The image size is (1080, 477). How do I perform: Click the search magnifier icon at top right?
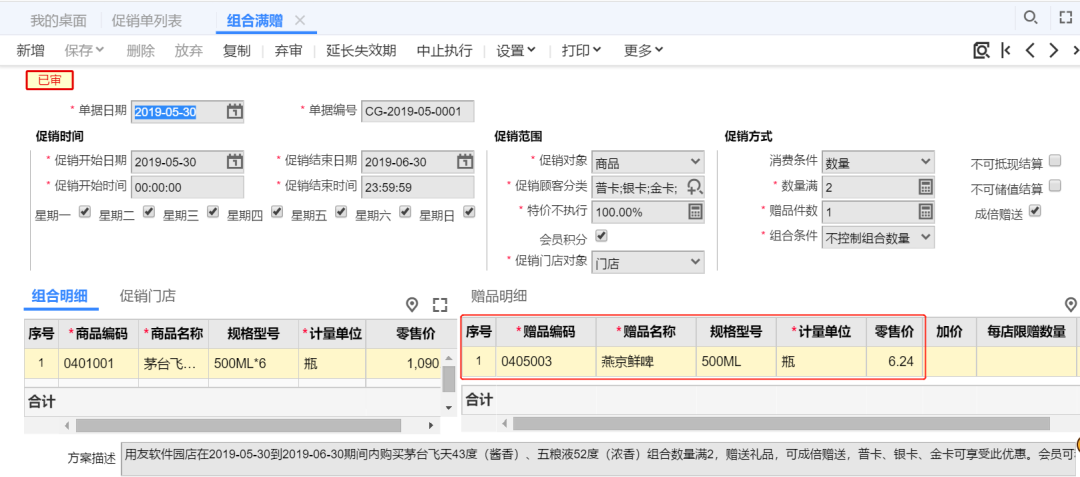(x=1030, y=18)
